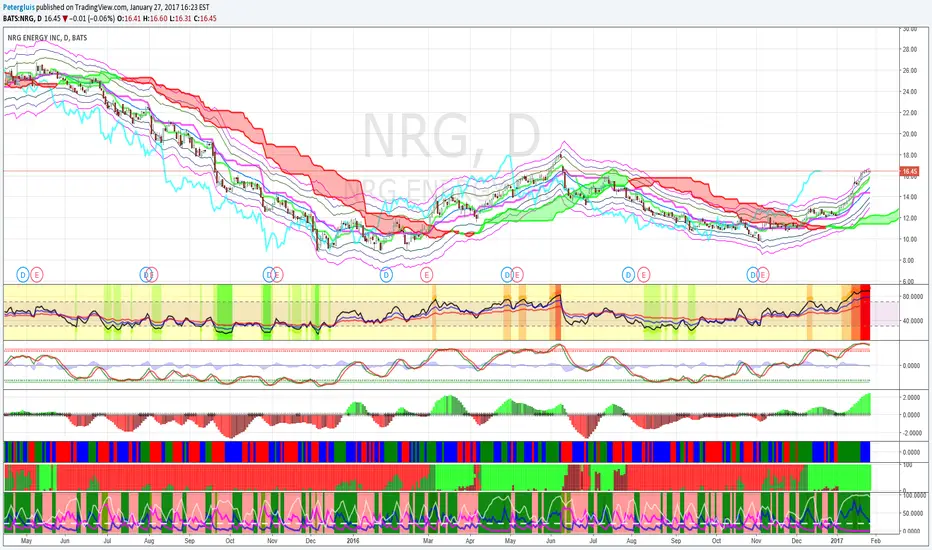Click the L:16.31 low value
Image resolution: width=932 pixels, height=550 pixels.
click(180, 18)
